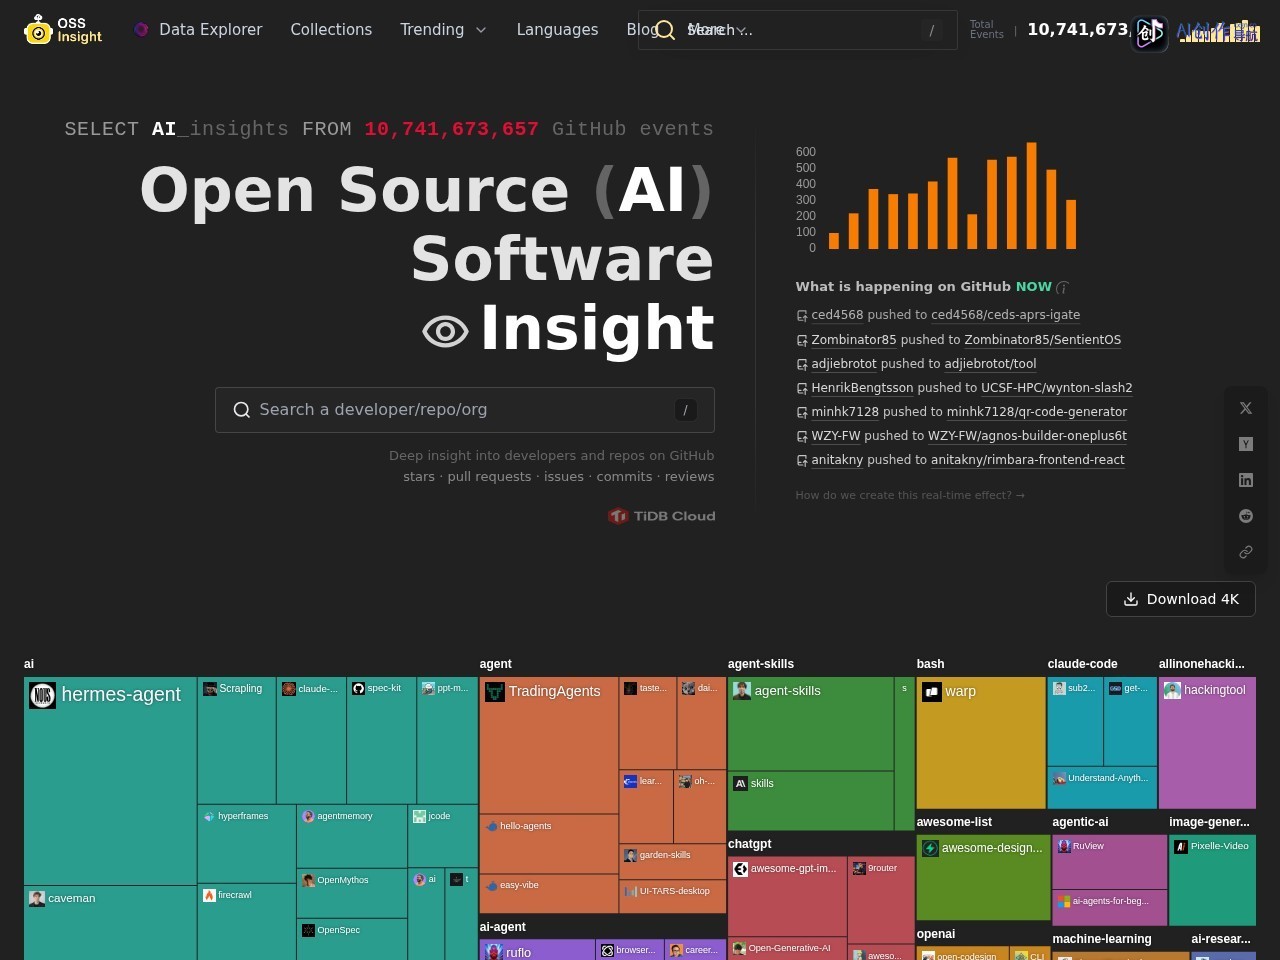This screenshot has width=1280, height=960.
Task: Open the UCSF-HPC/wynton-slash2 repo link
Action: 1056,388
